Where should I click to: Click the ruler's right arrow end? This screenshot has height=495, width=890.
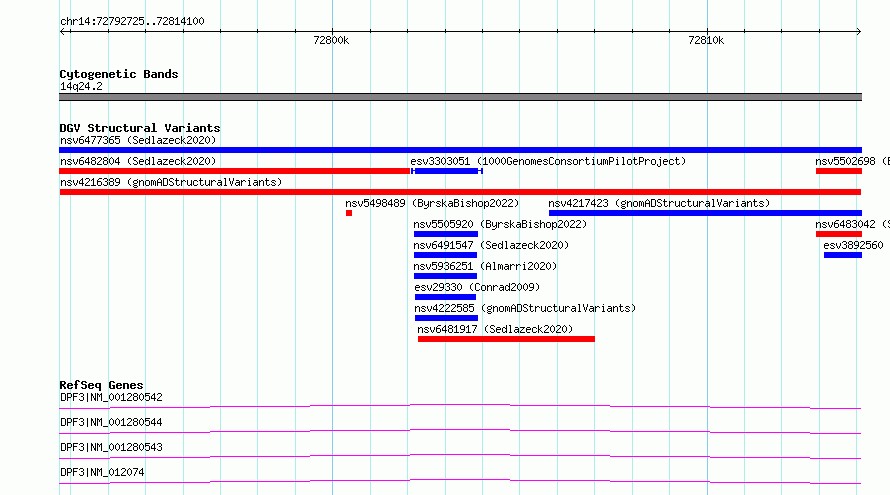point(858,31)
